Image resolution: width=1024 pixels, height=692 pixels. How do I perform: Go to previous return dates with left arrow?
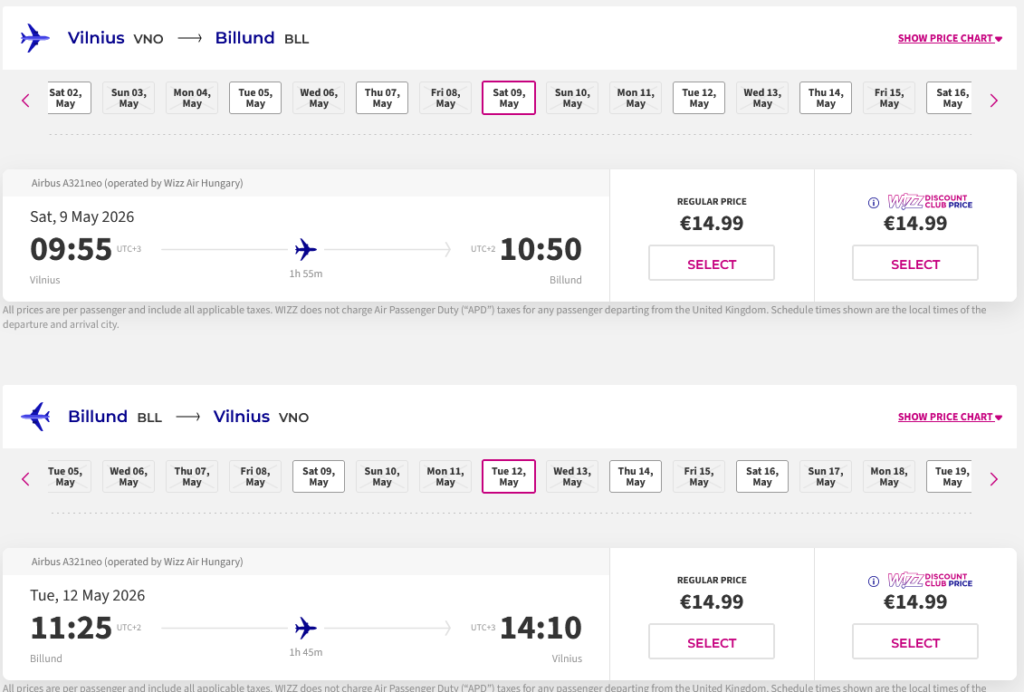[26, 479]
